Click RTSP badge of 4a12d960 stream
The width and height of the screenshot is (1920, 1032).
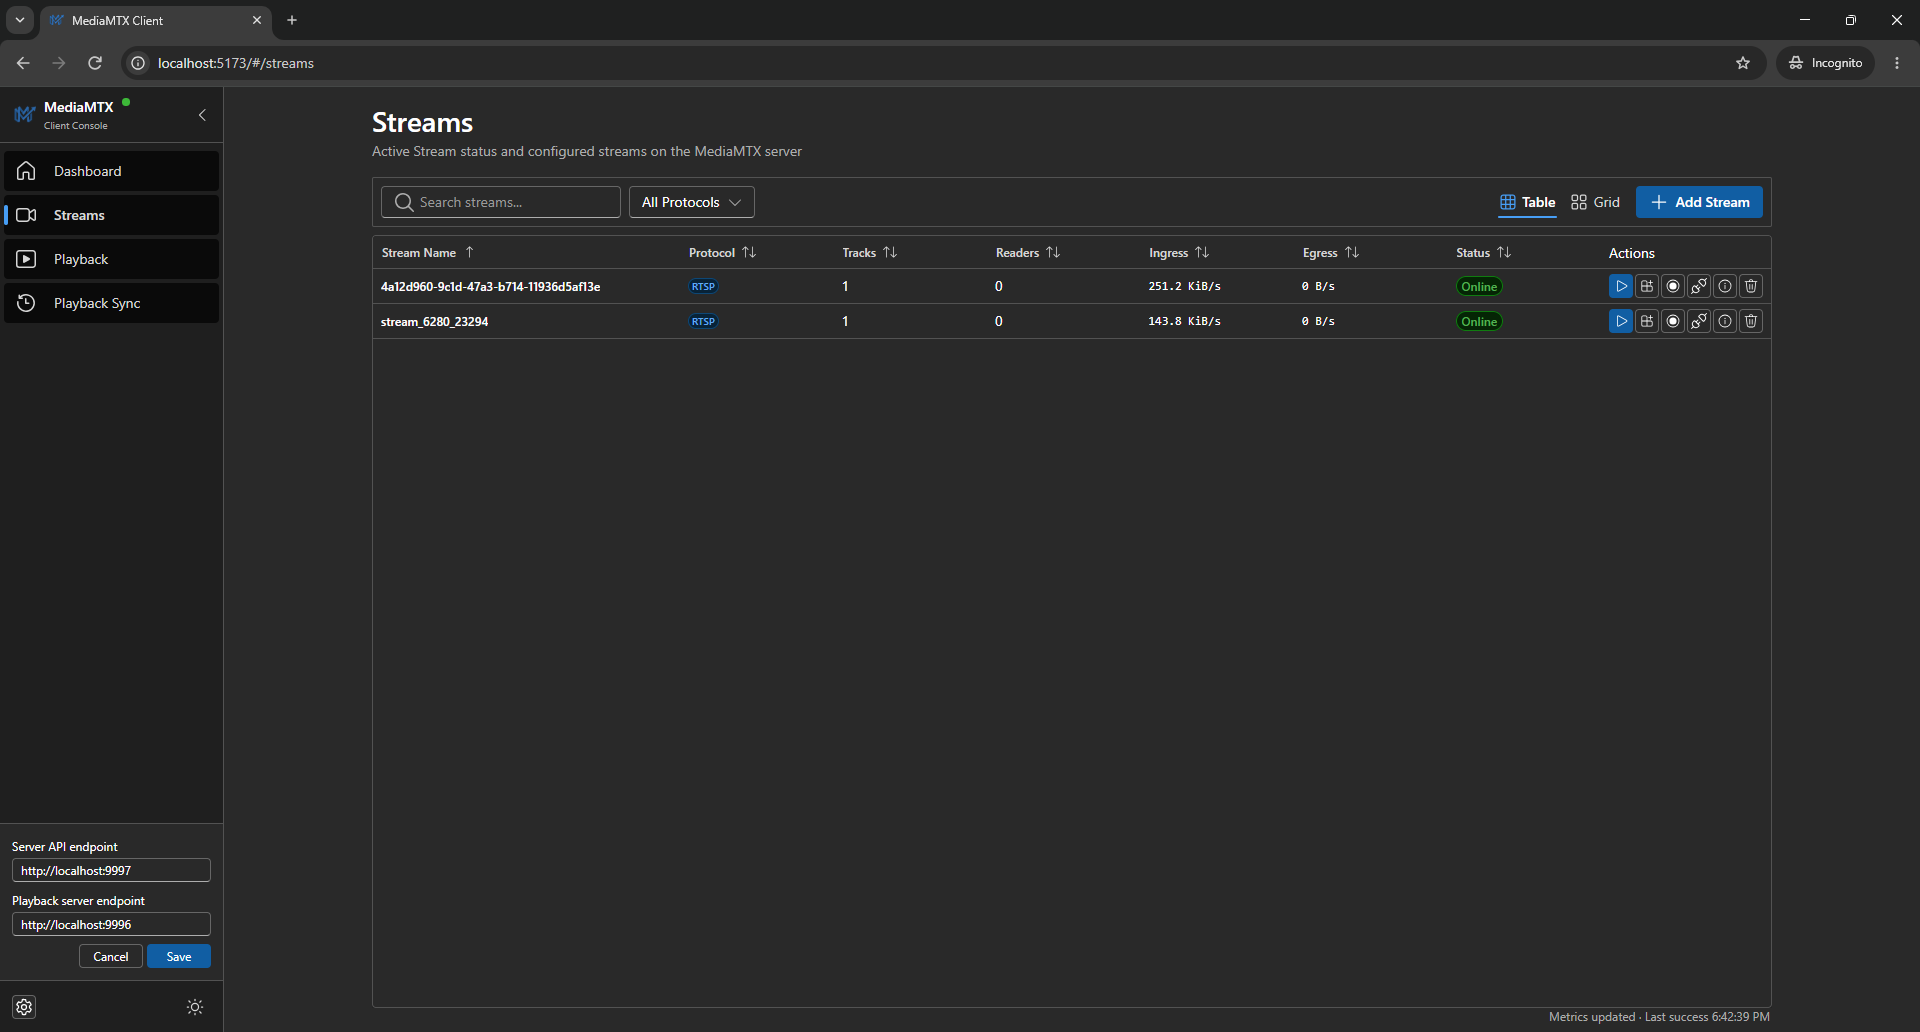(703, 286)
